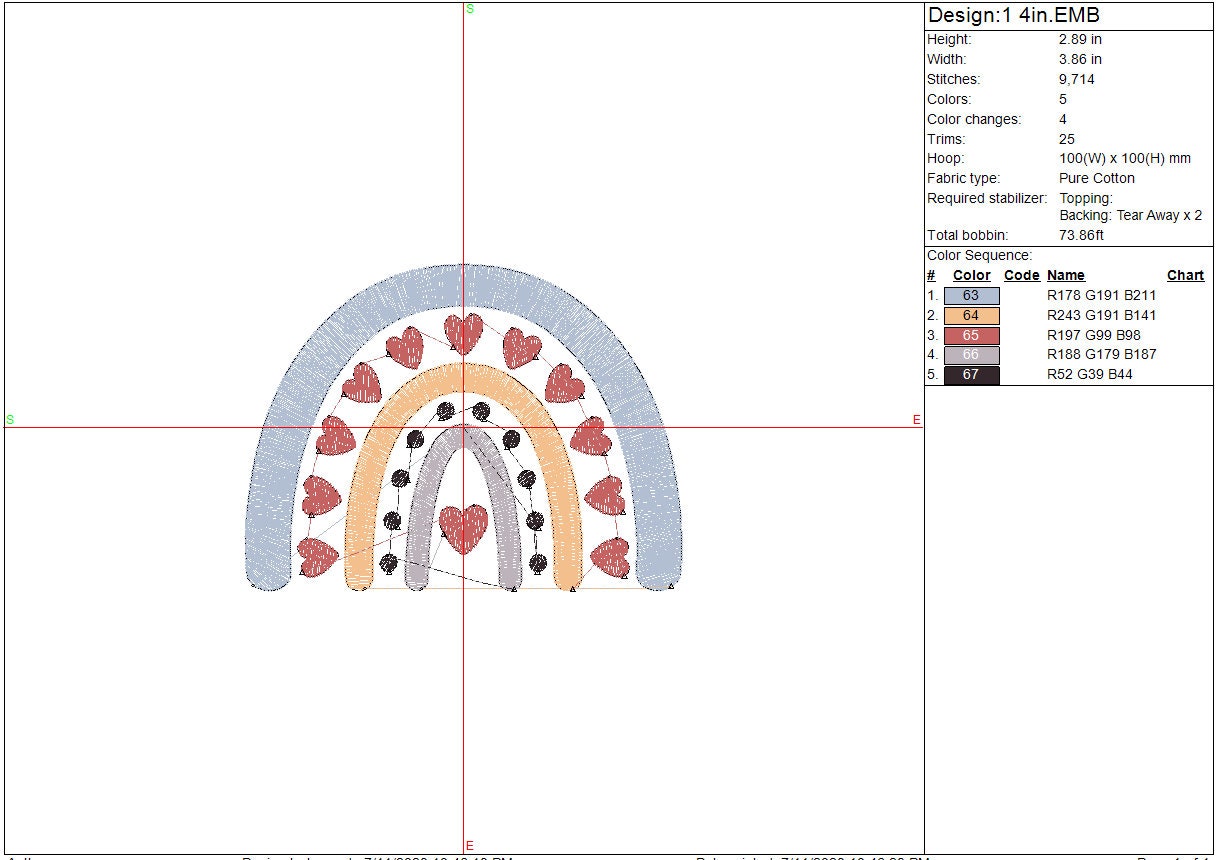Screen dimensions: 1218x860
Task: Click the red E marker at bottom
Action: coord(469,846)
